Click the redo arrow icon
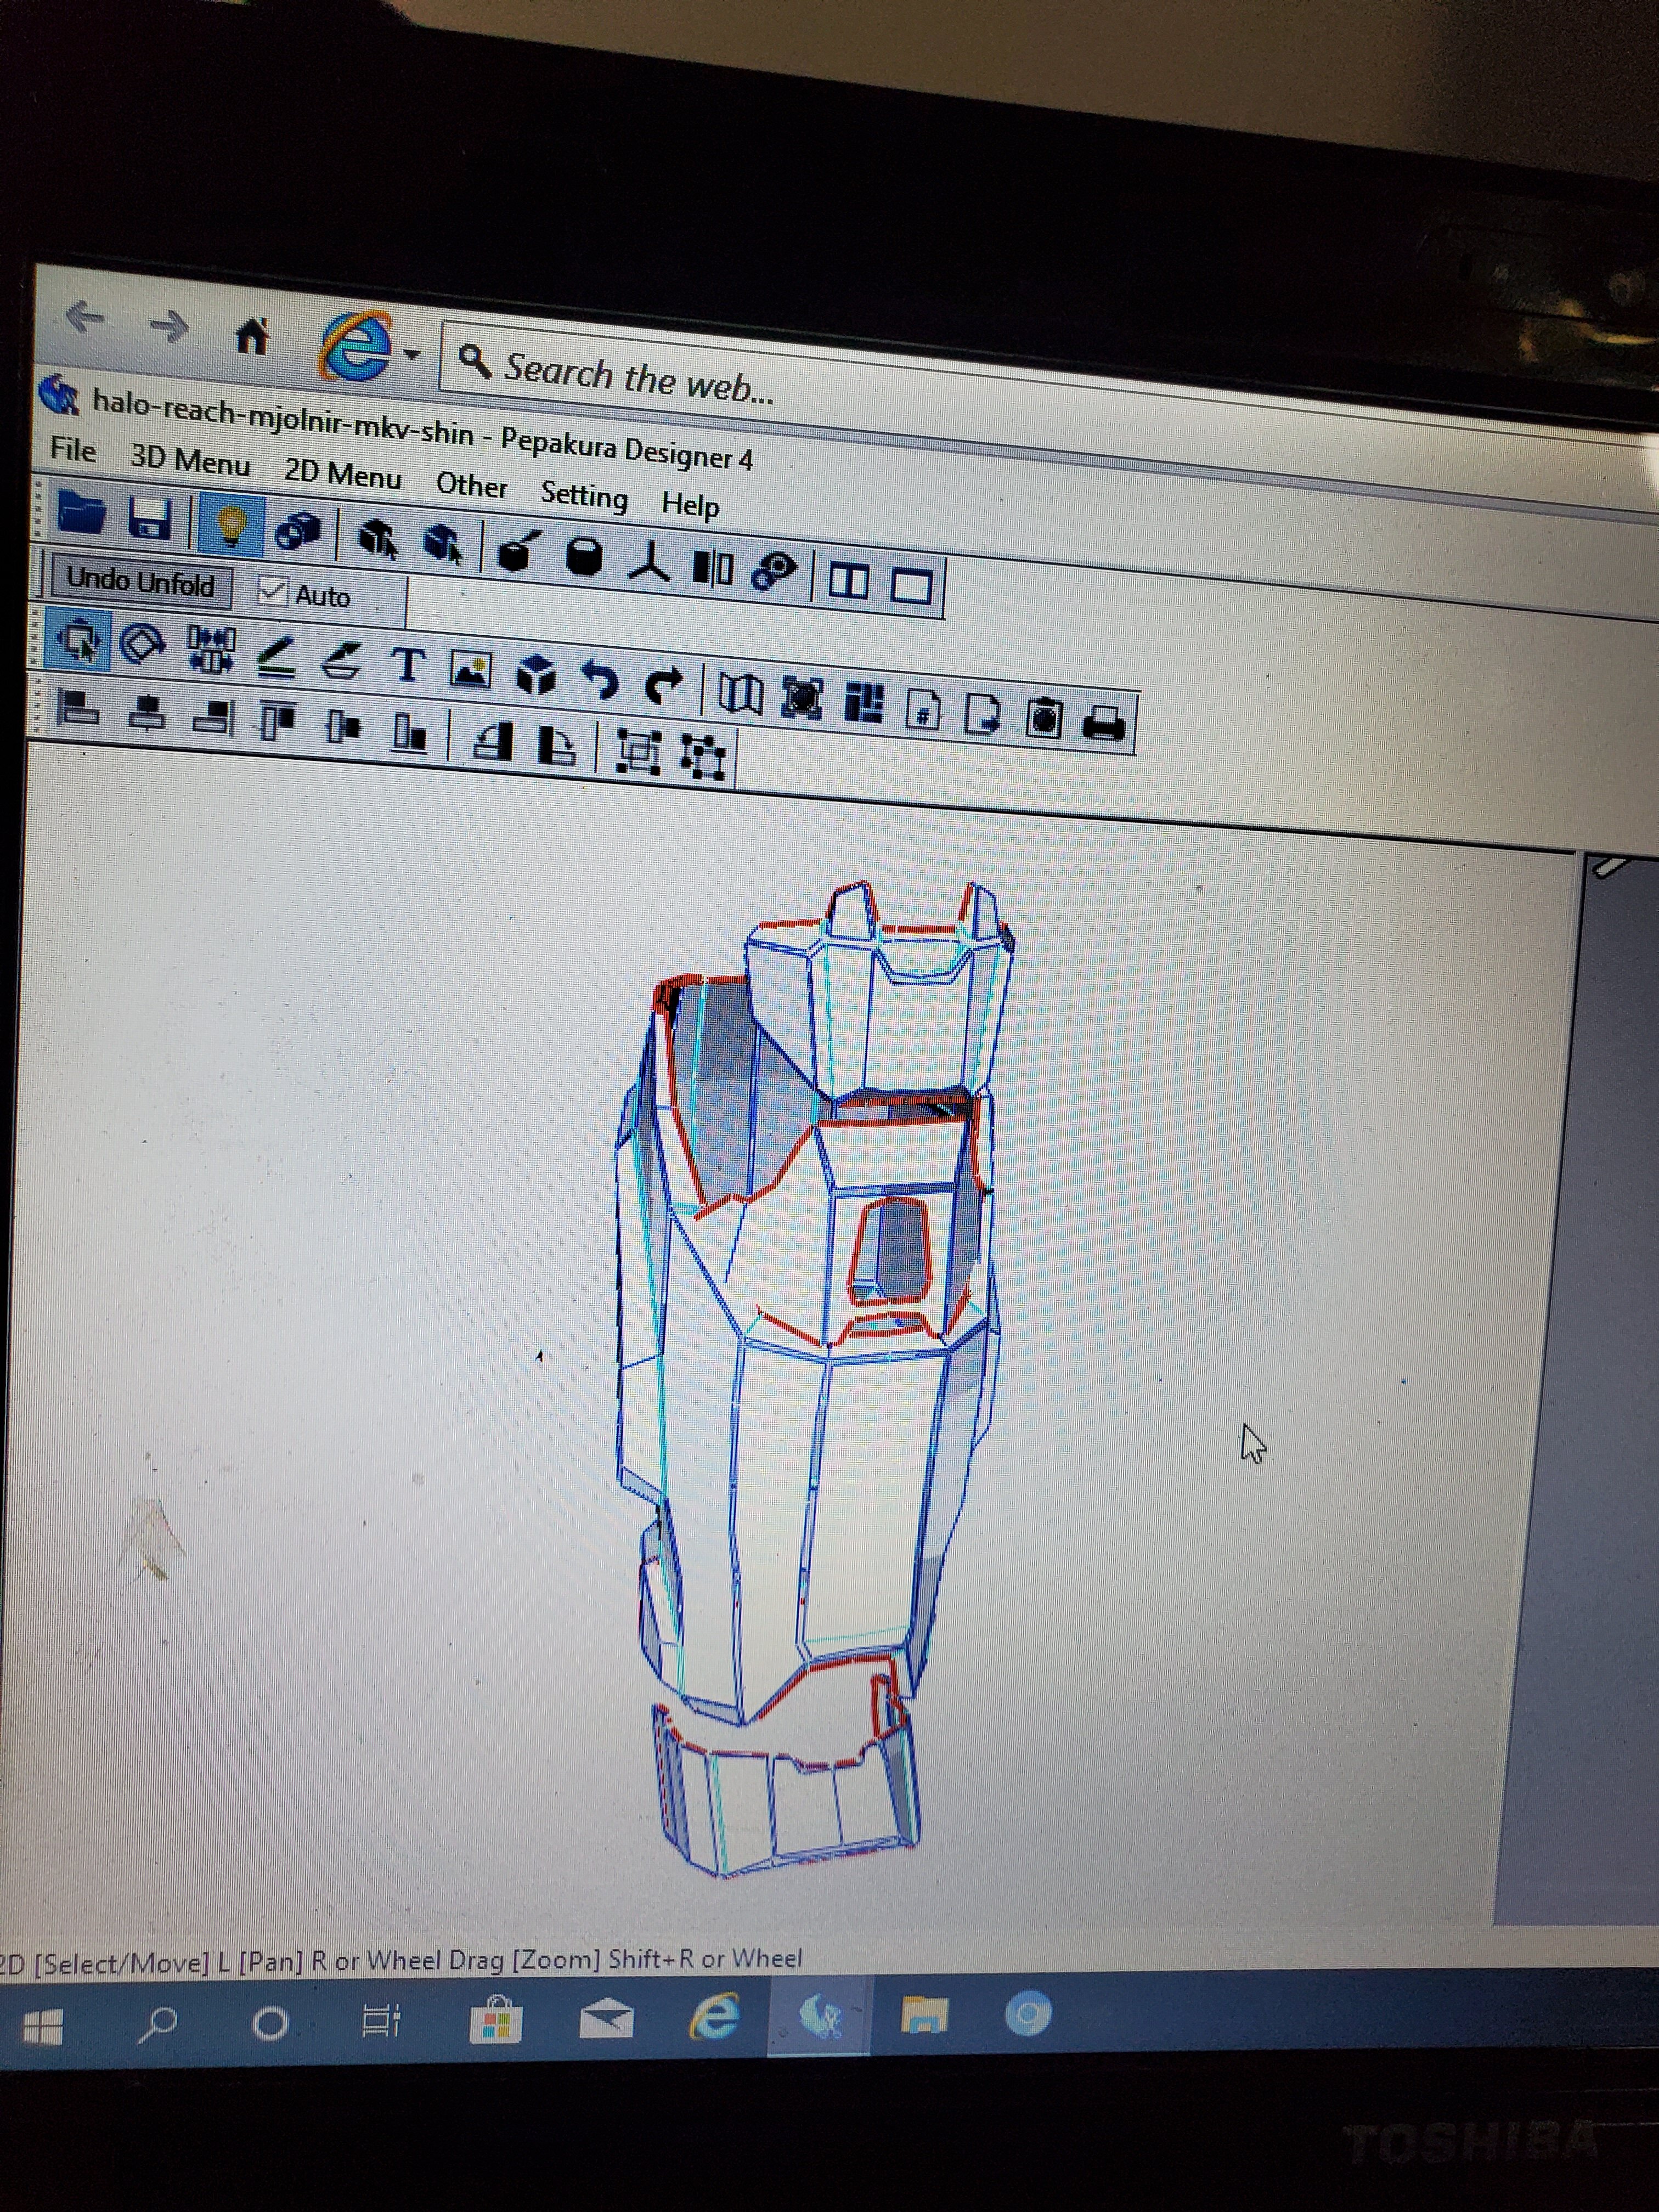The height and width of the screenshot is (2212, 1659). [664, 684]
